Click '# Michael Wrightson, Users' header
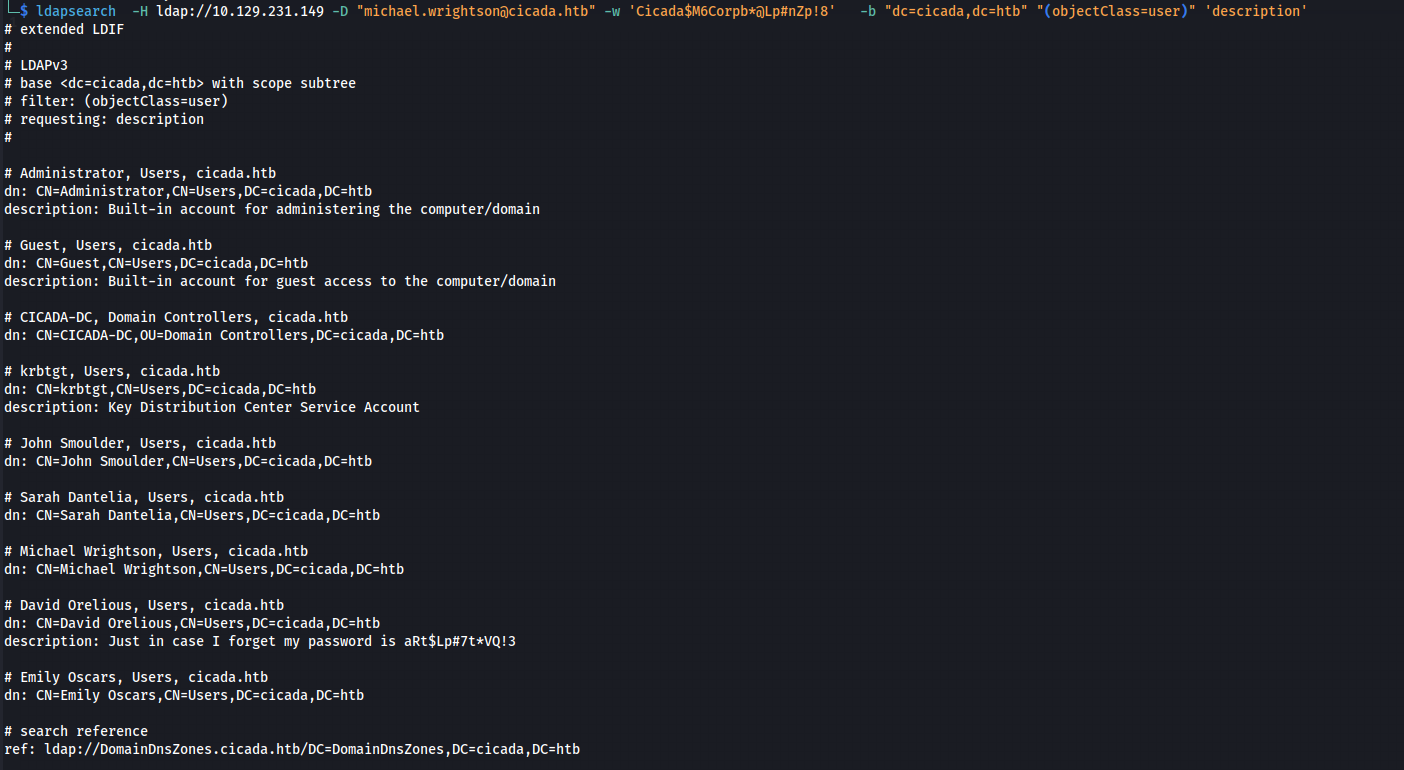Viewport: 1404px width, 770px height. tap(156, 551)
